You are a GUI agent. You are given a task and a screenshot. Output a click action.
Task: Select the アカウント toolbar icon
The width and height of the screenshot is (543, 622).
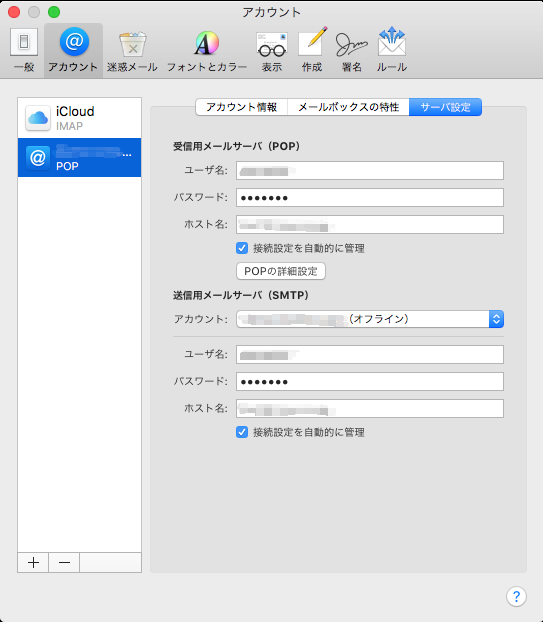click(x=73, y=50)
